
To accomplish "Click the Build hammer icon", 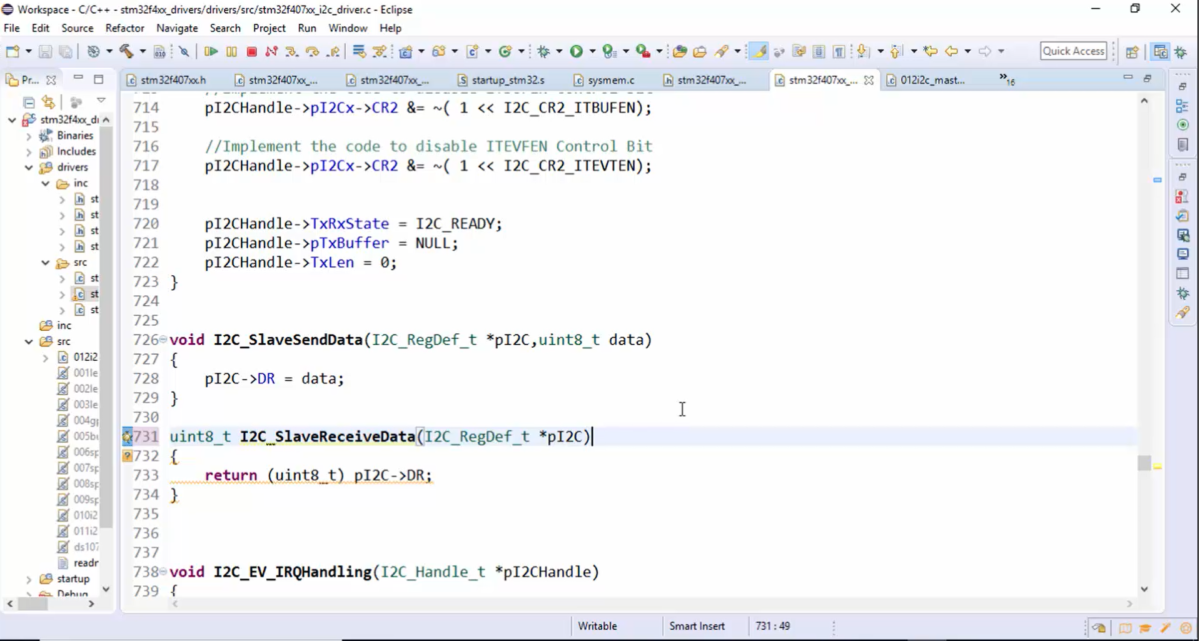I will click(x=126, y=51).
